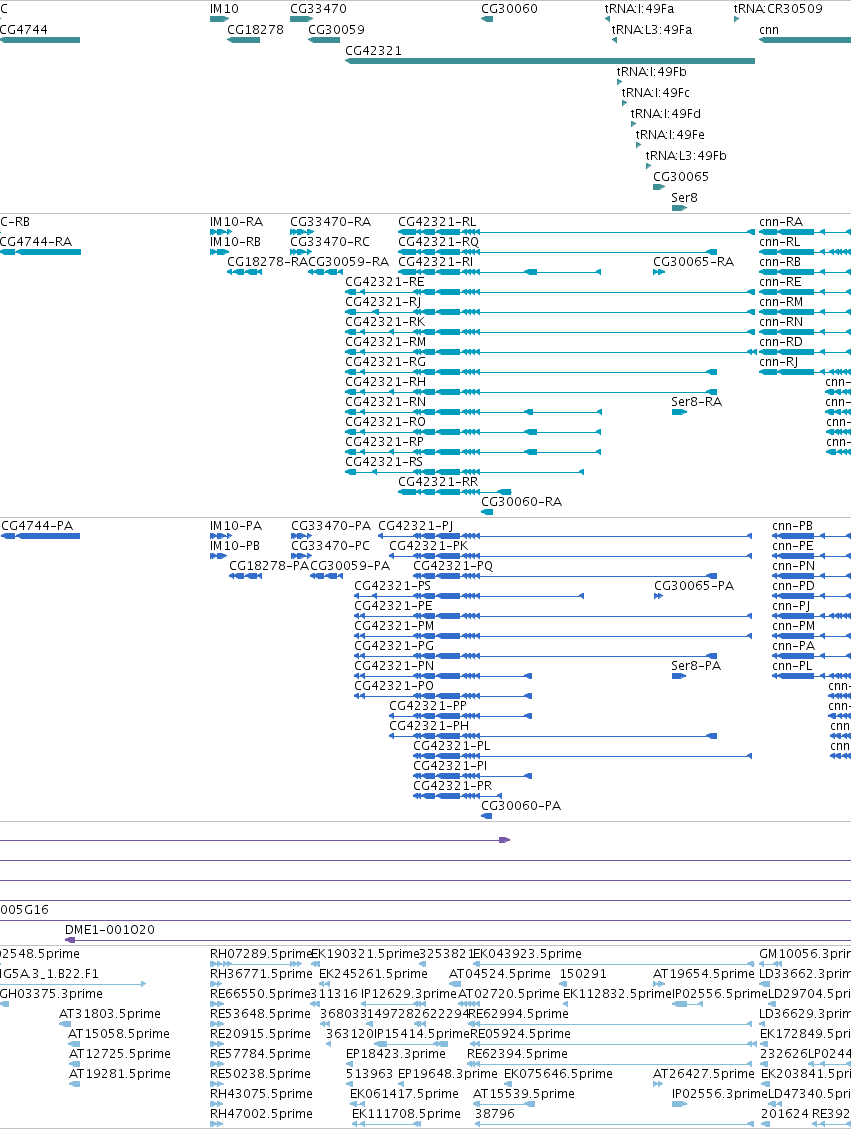The image size is (851, 1129).
Task: Open EST EP18423.3prime
Action: 395,1053
